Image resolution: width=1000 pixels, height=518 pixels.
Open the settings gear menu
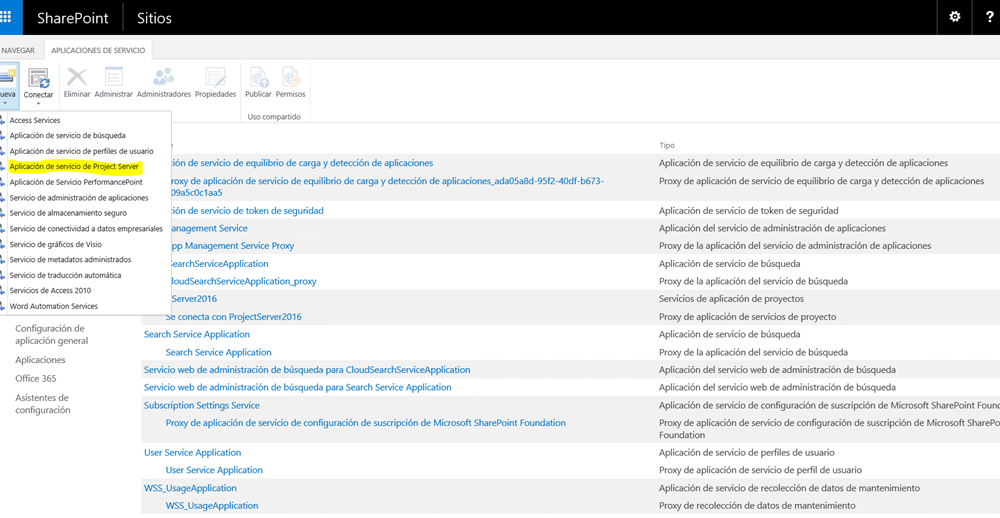point(955,17)
